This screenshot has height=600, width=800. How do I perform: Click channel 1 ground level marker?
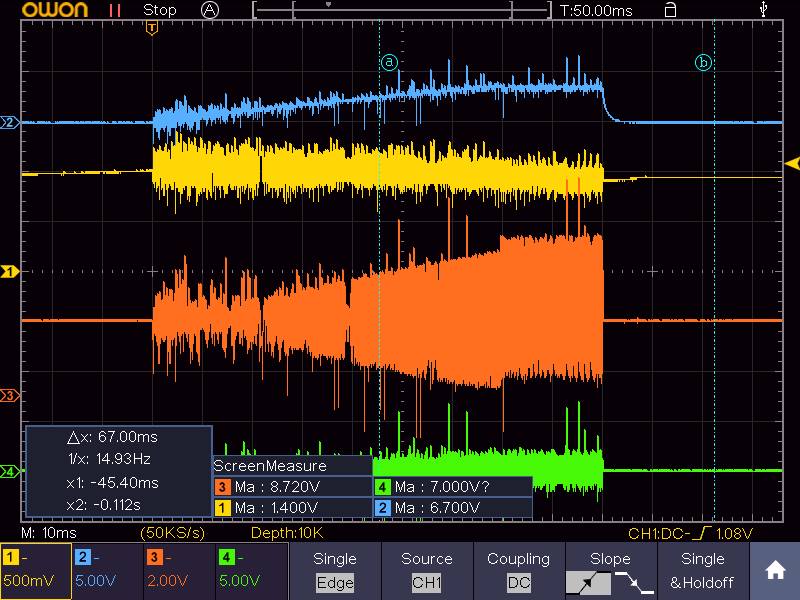click(10, 271)
